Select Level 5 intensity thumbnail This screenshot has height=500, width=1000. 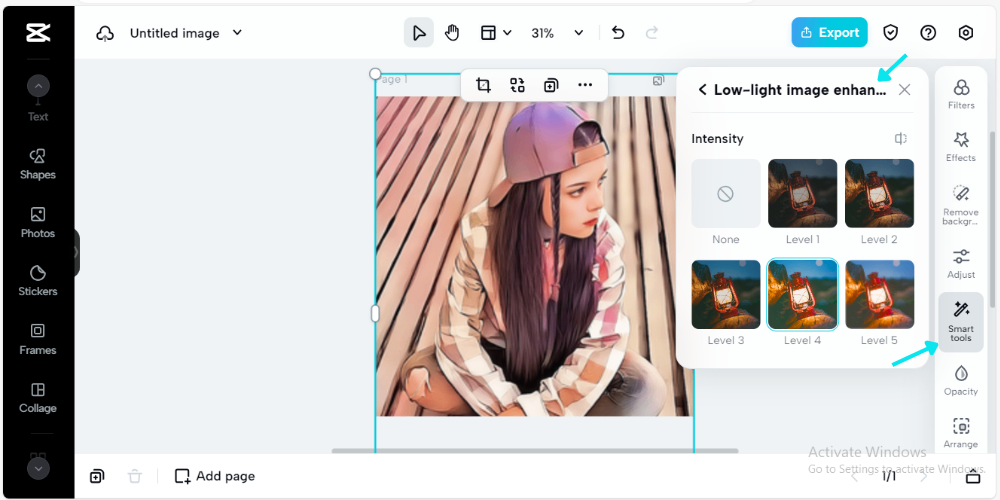(x=879, y=295)
